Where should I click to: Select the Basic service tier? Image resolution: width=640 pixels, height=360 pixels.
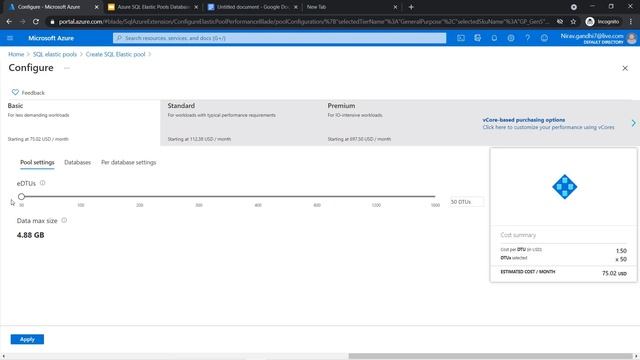click(80, 122)
